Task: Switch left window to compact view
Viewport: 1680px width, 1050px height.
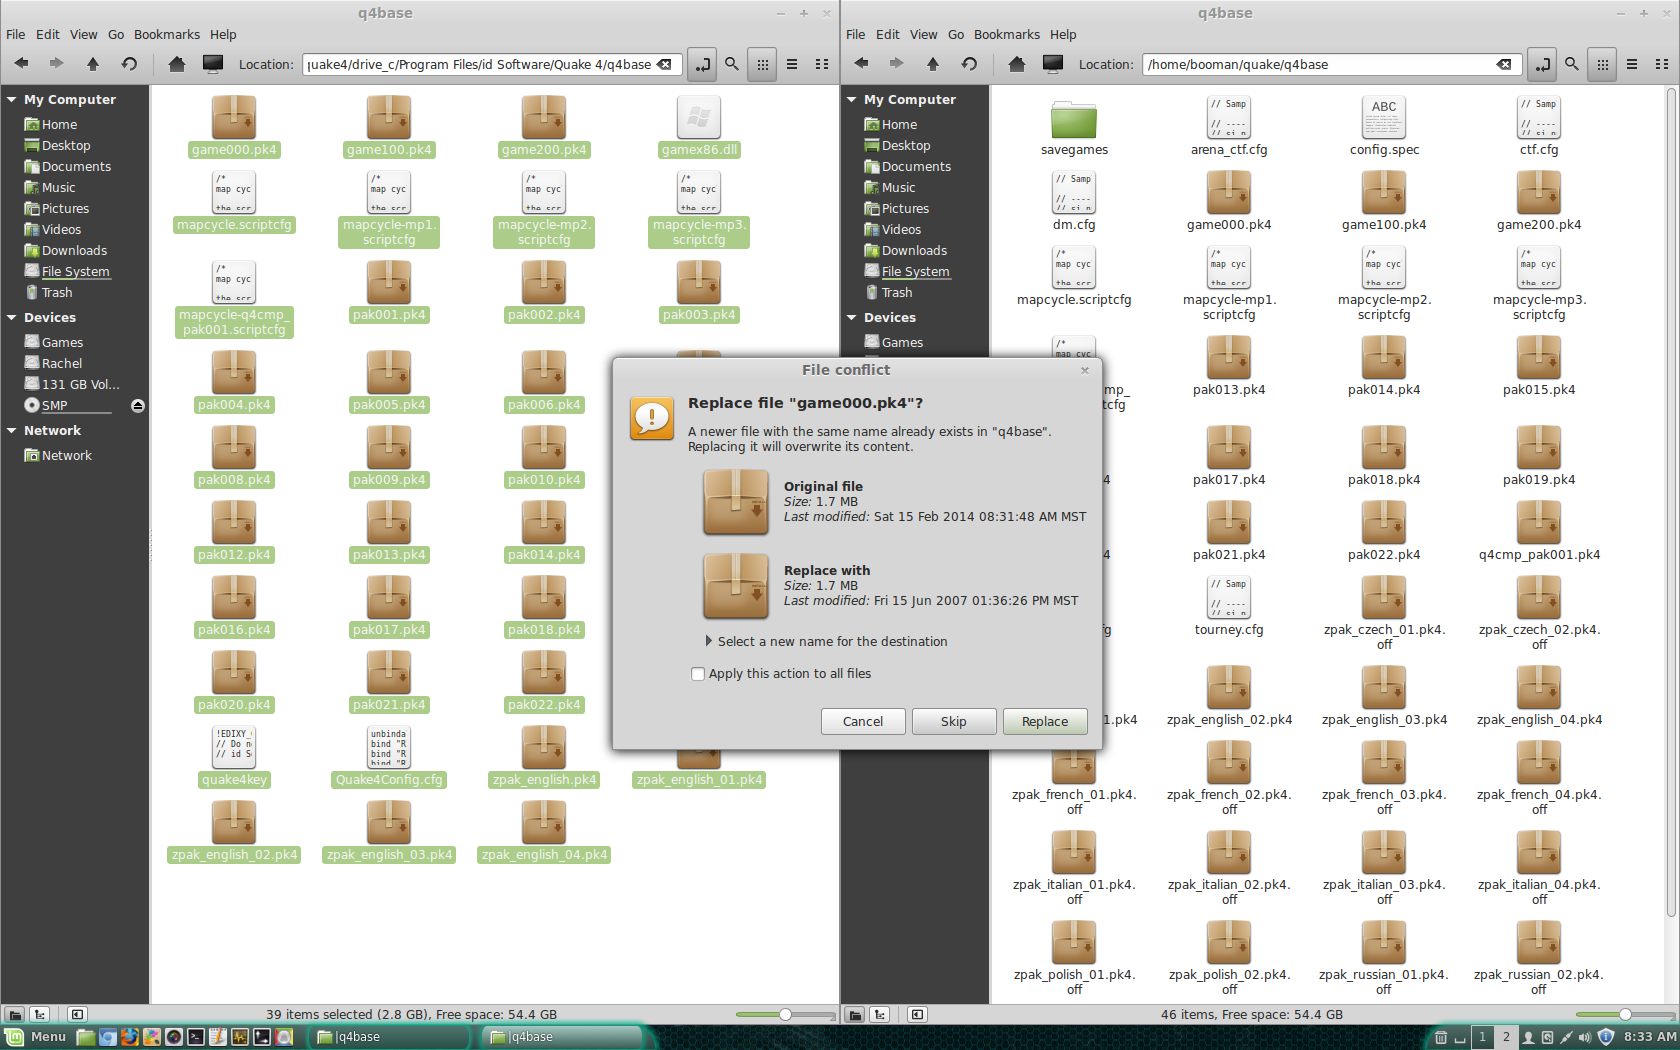Action: [822, 64]
